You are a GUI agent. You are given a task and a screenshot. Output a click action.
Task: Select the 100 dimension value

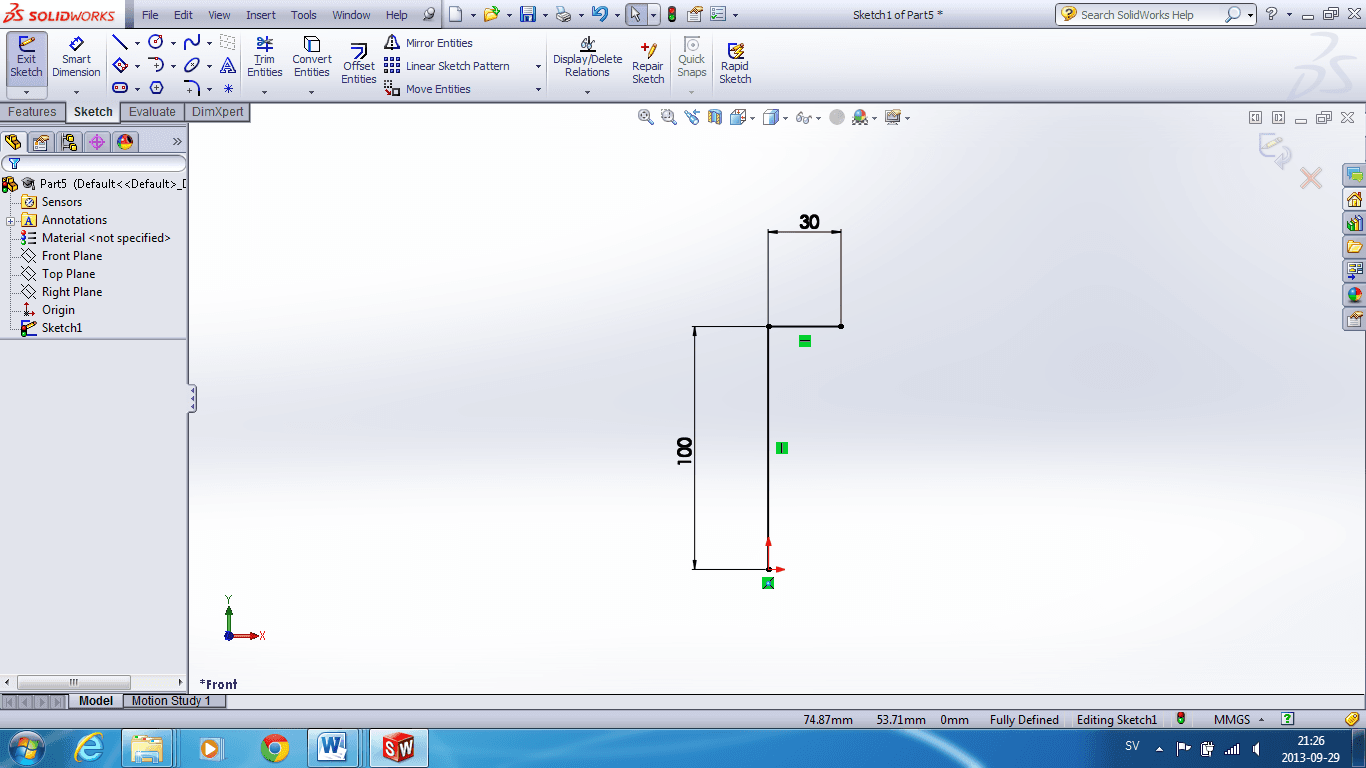tap(684, 450)
